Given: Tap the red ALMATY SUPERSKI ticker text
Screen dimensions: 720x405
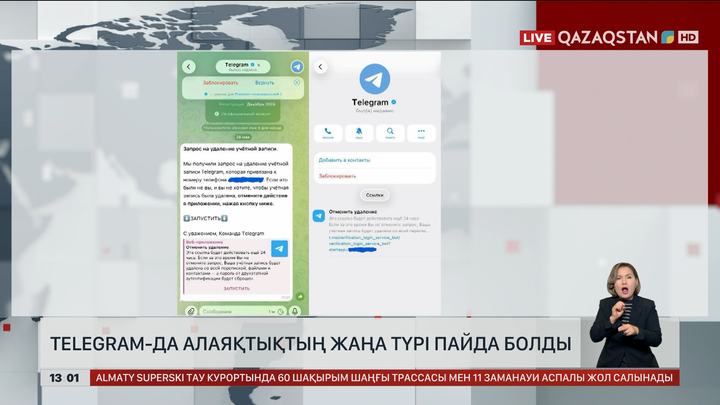Looking at the screenshot, I should 384,378.
